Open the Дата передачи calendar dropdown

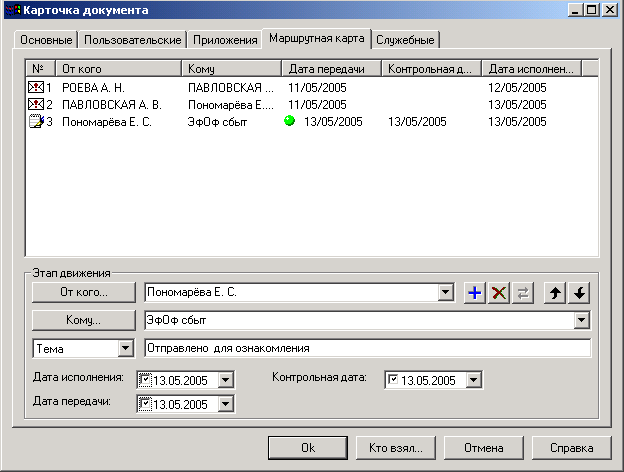pyautogui.click(x=225, y=404)
